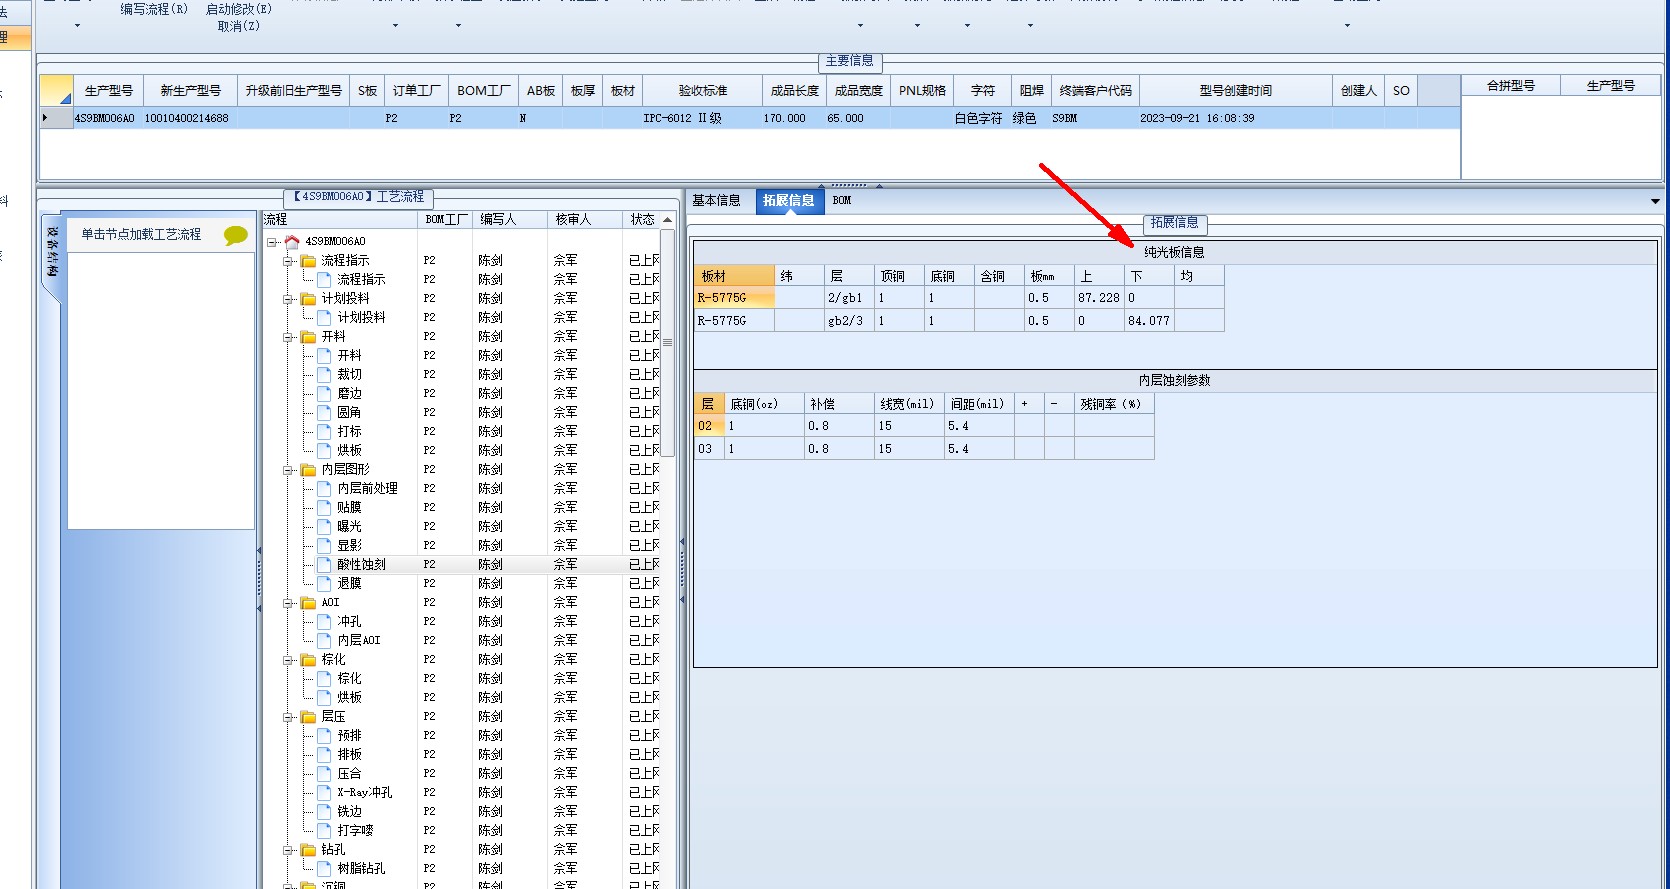Collapse the 计划投料 folder node
Screen dimensions: 1670x889
click(x=288, y=299)
